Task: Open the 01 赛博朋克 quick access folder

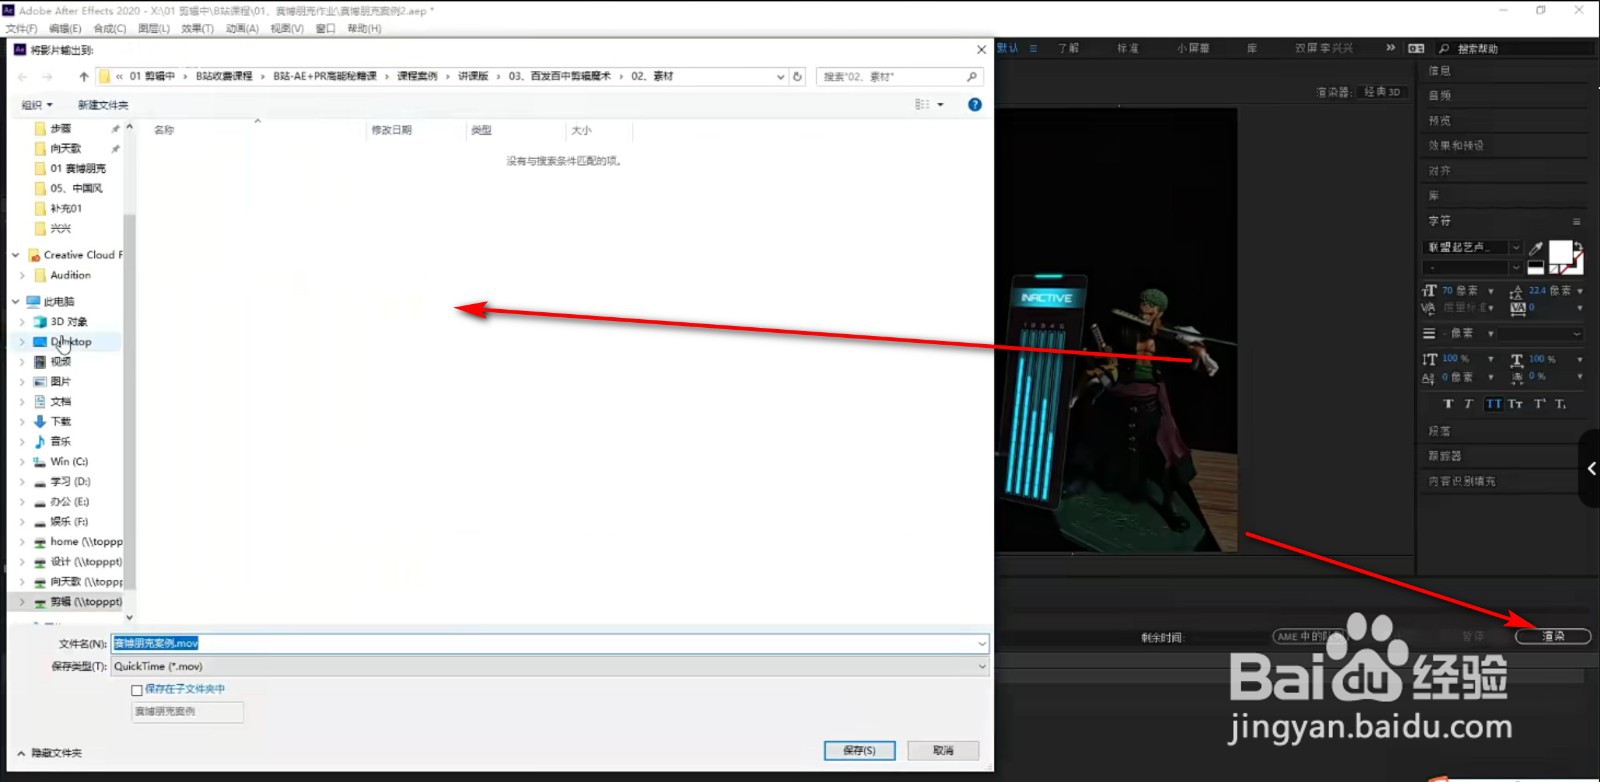Action: 78,168
